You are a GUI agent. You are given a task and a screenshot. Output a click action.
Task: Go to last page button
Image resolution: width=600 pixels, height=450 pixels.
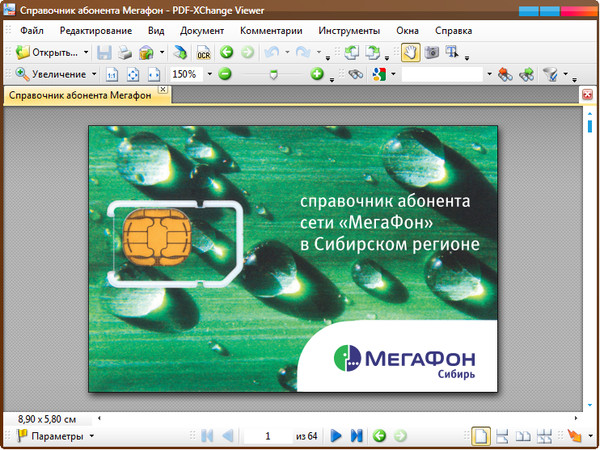coord(356,436)
